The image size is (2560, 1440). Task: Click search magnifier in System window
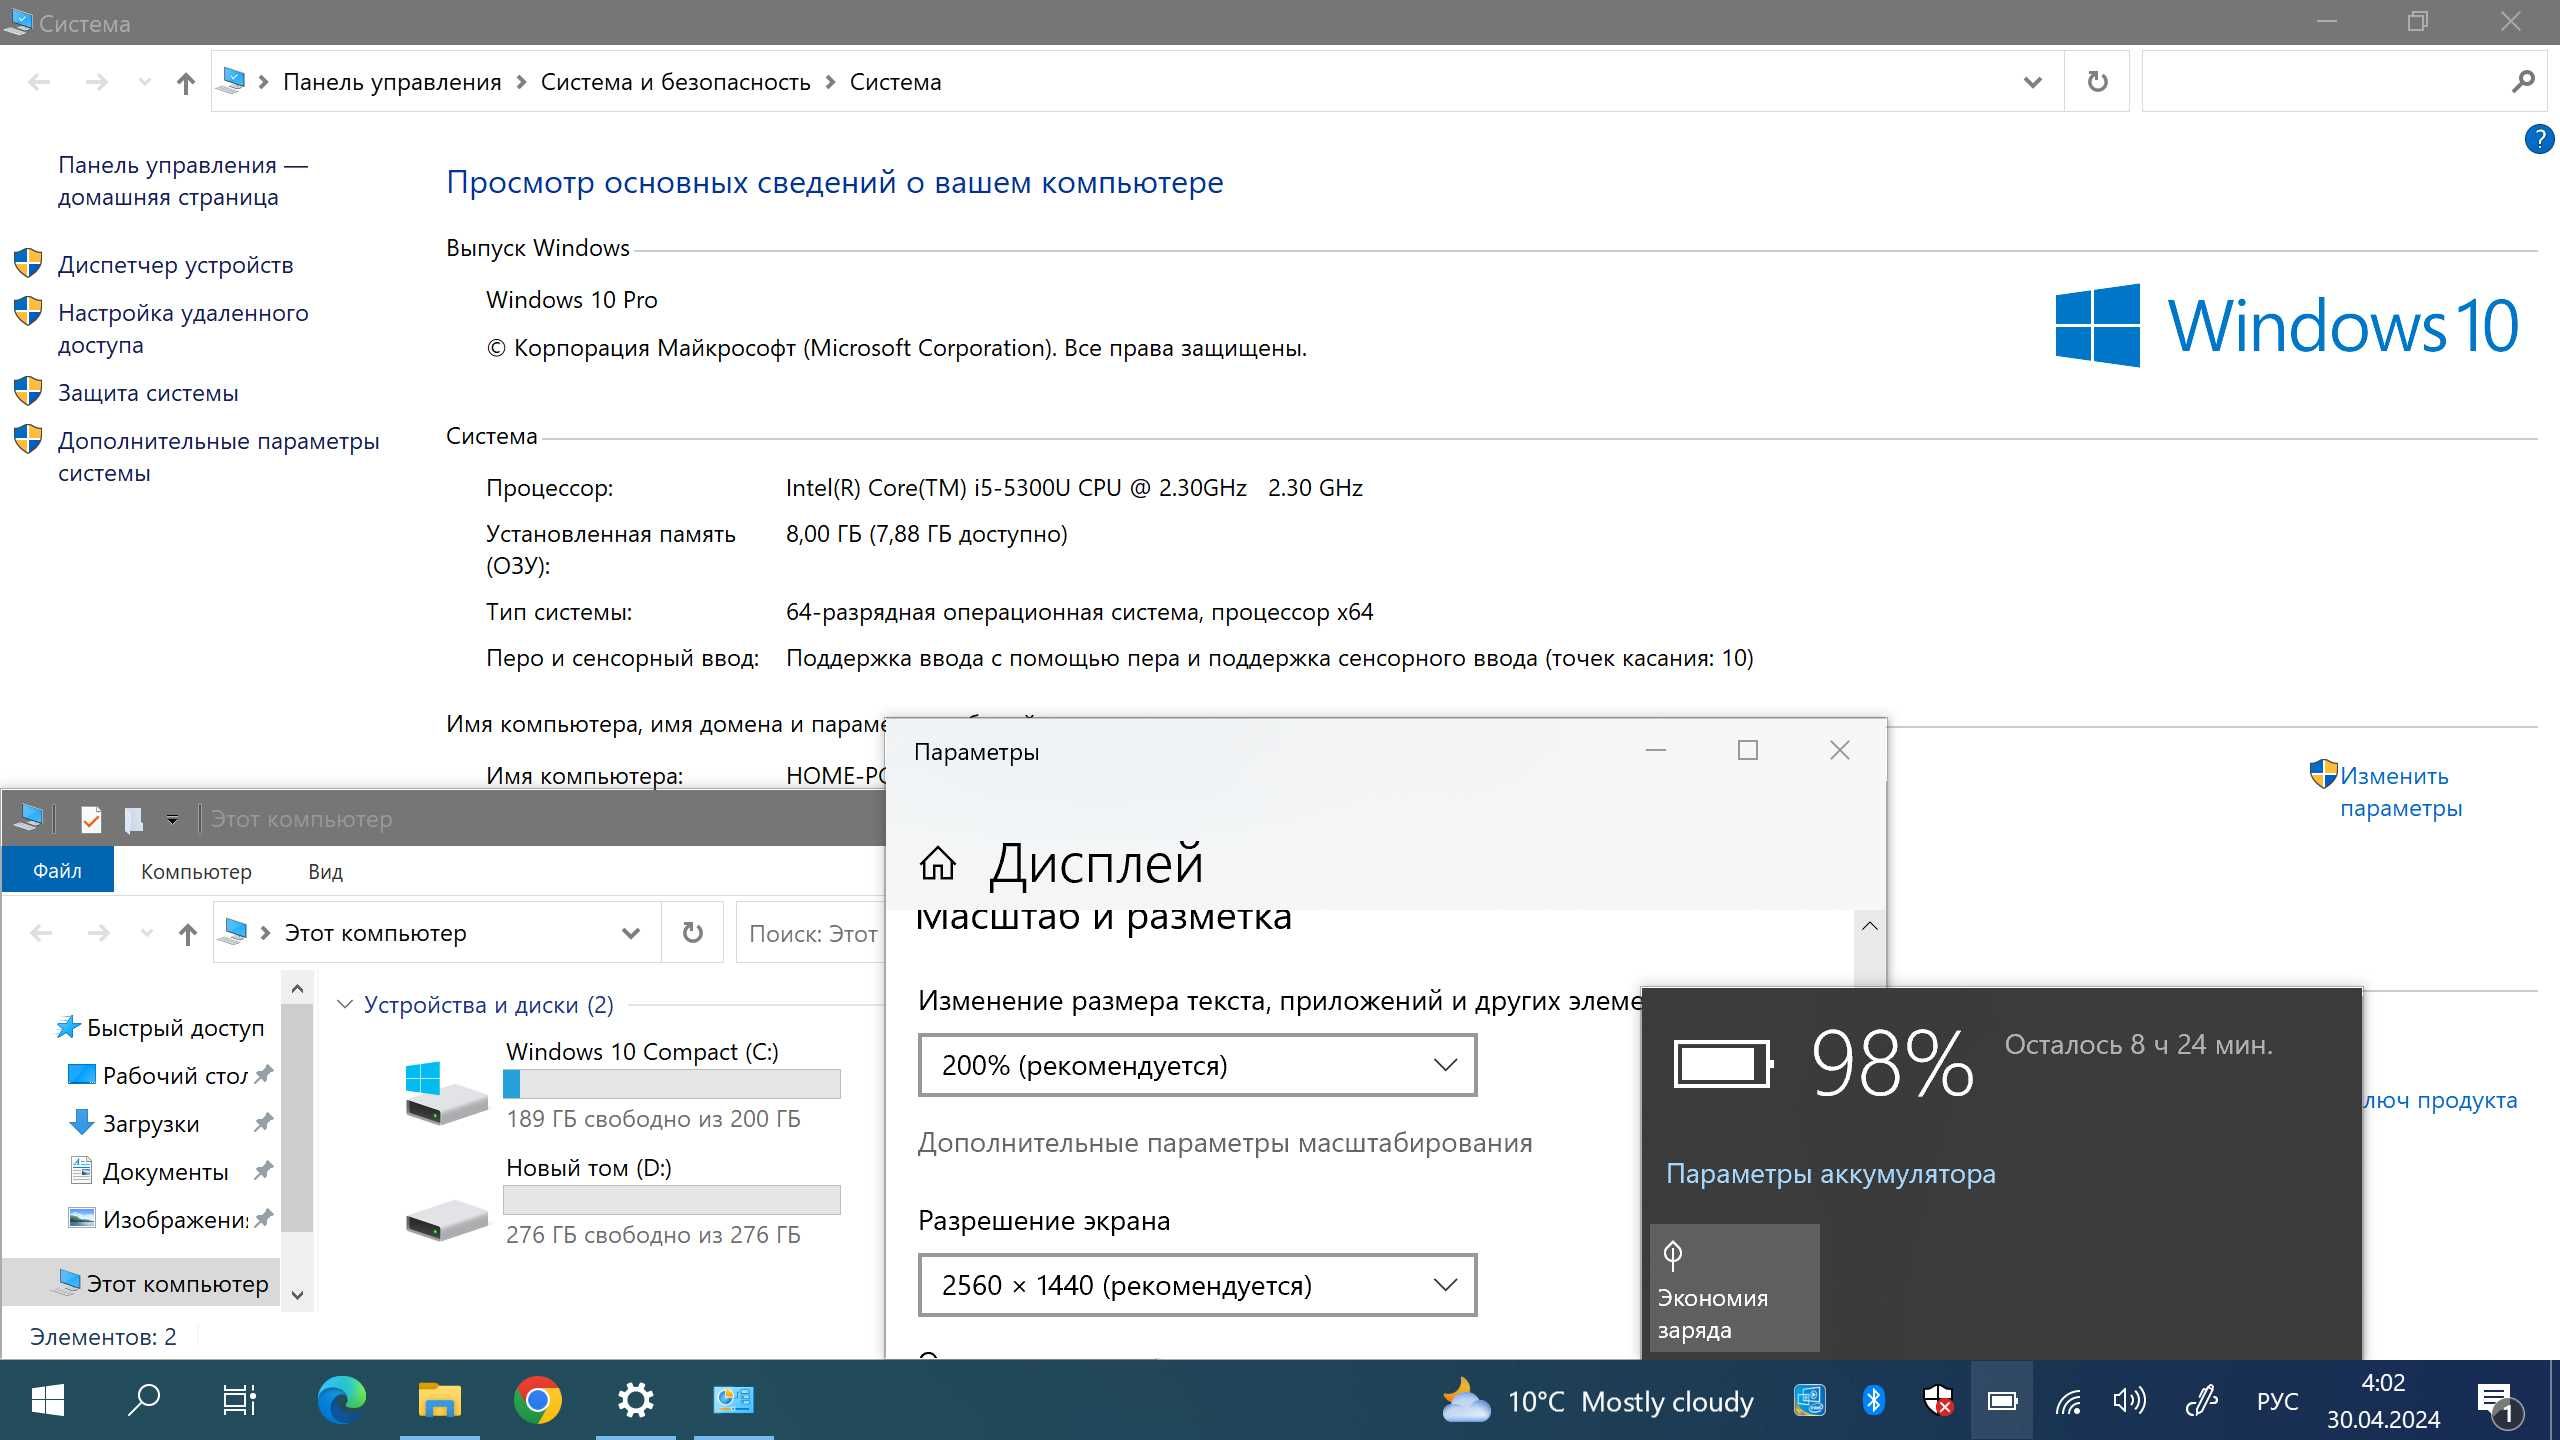pyautogui.click(x=2523, y=82)
